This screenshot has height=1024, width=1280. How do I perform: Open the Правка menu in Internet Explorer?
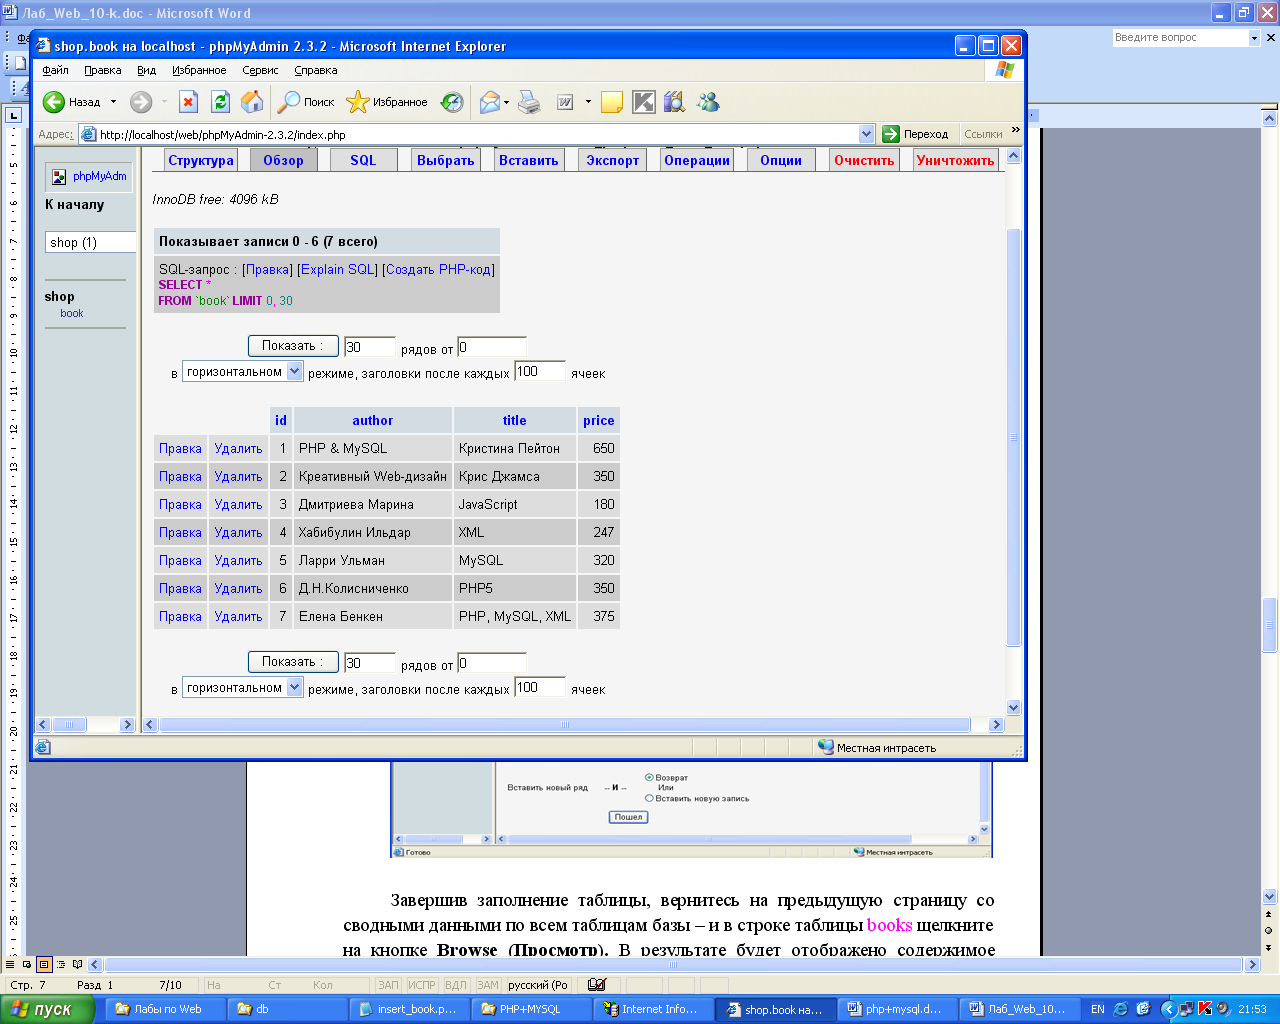click(x=103, y=70)
